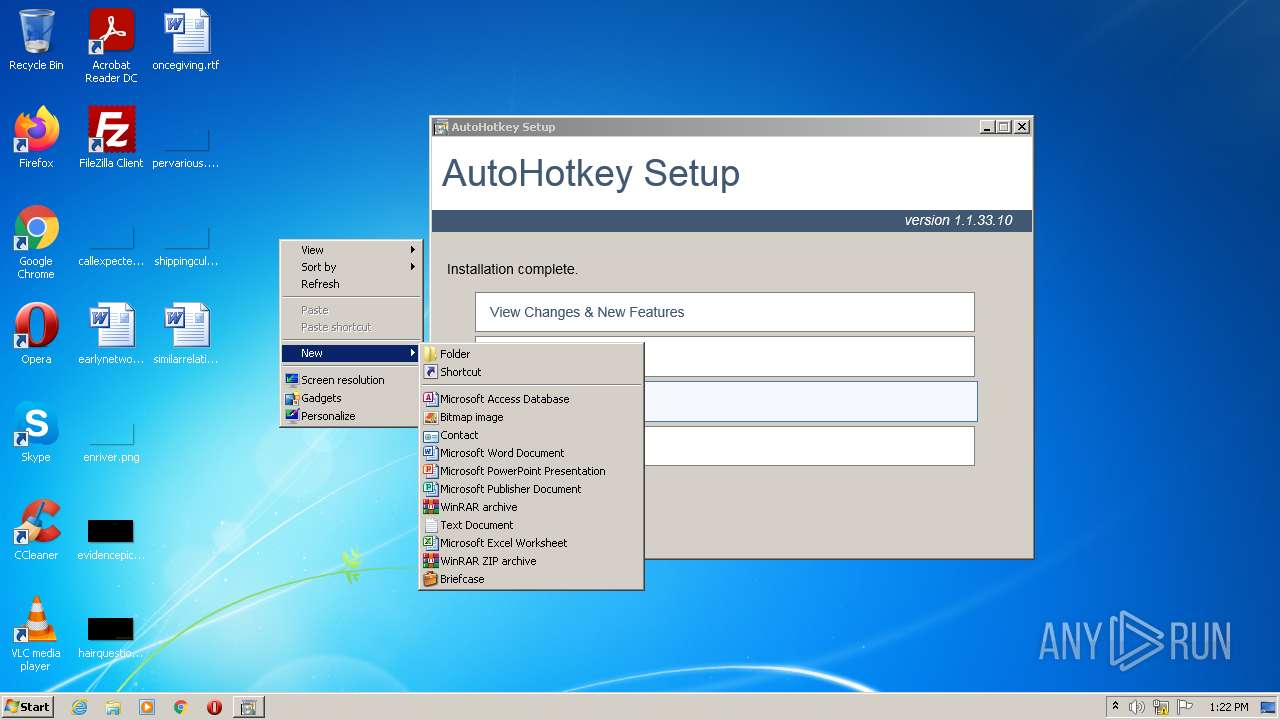The height and width of the screenshot is (720, 1280).
Task: Open the VLC media player shortcut
Action: click(x=36, y=634)
